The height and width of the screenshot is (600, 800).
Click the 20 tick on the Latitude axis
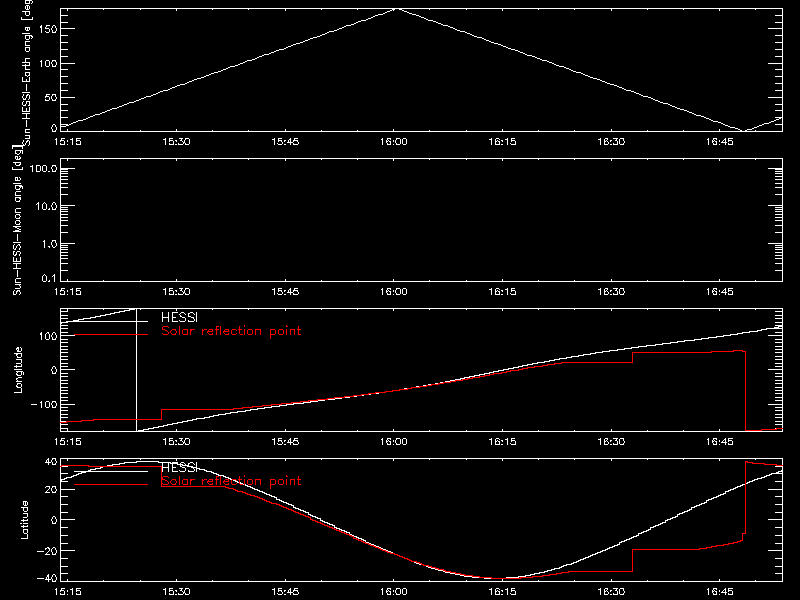coord(51,490)
